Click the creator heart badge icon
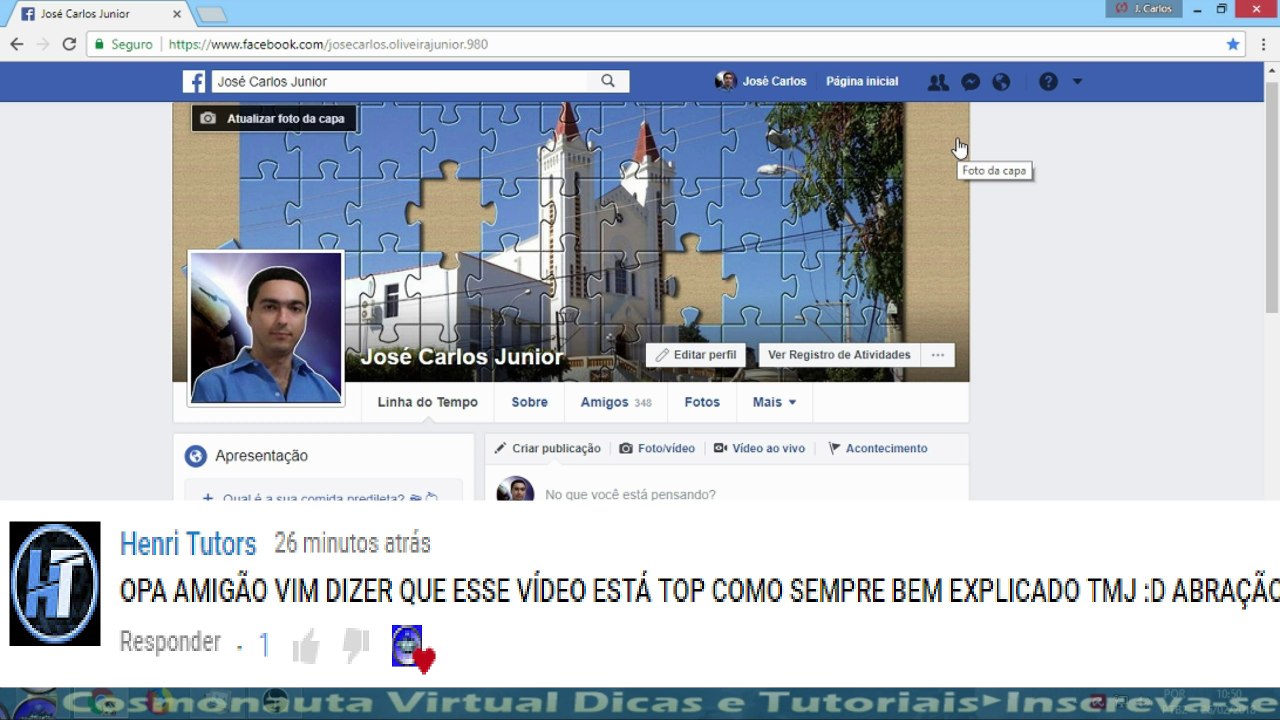Image resolution: width=1280 pixels, height=720 pixels. [413, 648]
